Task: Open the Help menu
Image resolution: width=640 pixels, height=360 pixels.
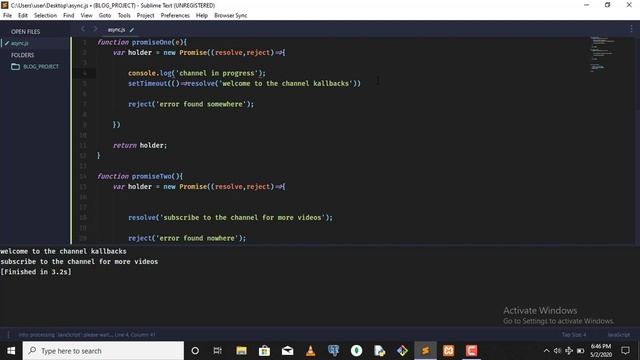Action: point(202,16)
